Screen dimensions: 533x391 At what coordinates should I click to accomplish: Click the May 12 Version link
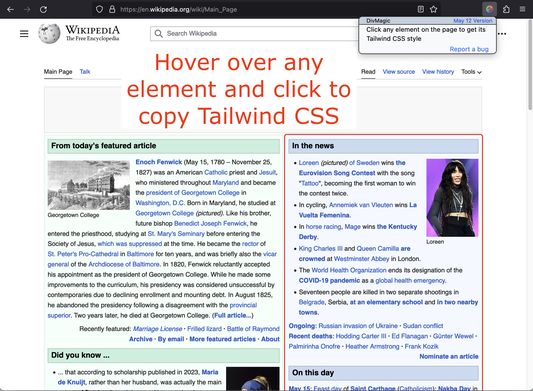472,21
